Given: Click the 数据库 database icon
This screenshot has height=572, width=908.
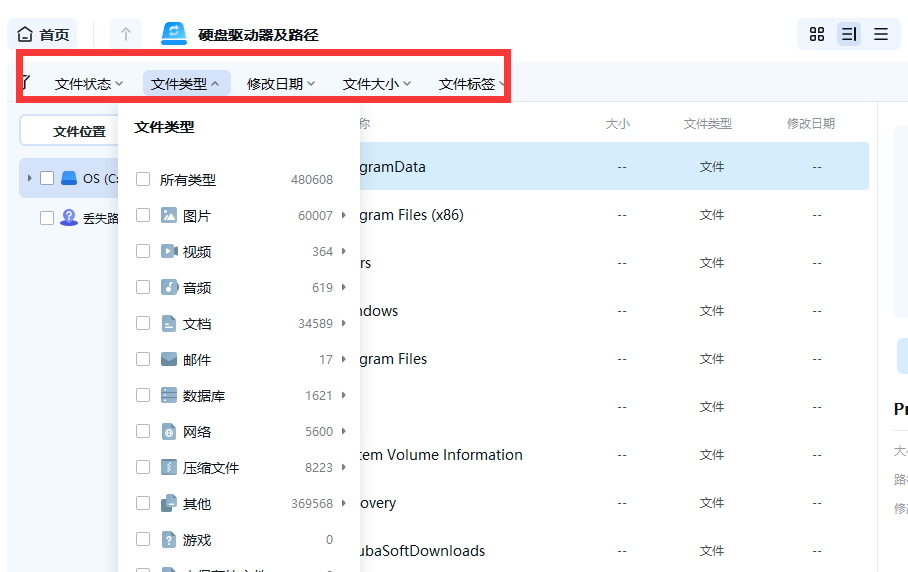Looking at the screenshot, I should [x=169, y=395].
